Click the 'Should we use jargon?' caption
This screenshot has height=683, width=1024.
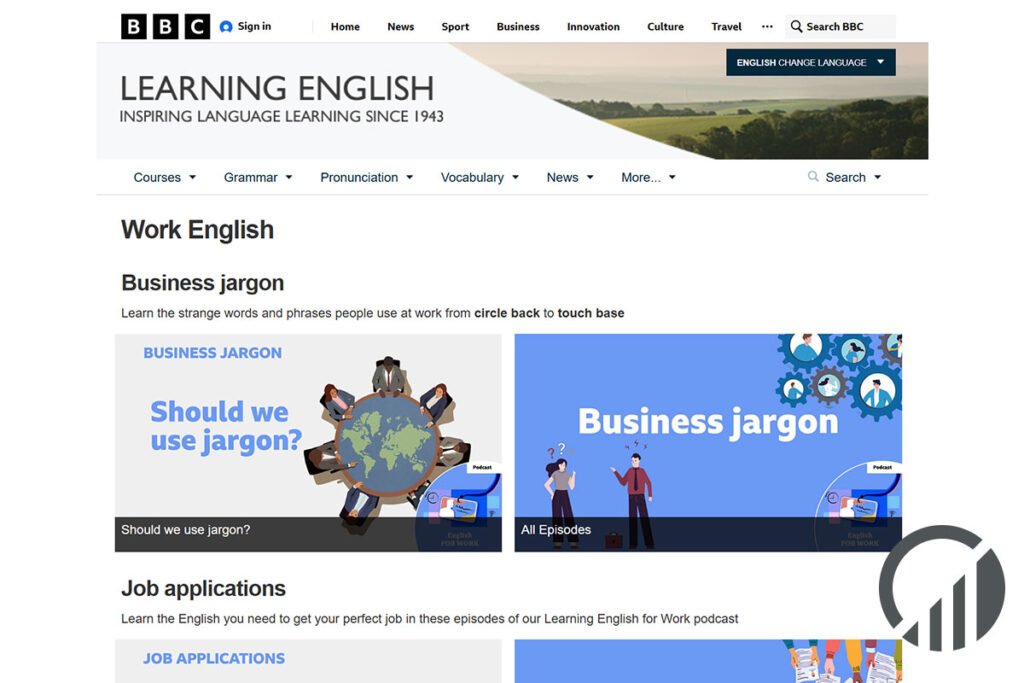pos(185,530)
